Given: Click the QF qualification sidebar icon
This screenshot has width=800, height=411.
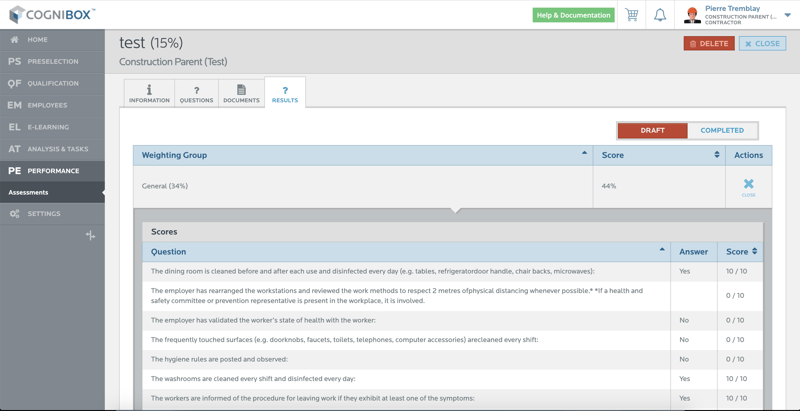Looking at the screenshot, I should (x=14, y=84).
